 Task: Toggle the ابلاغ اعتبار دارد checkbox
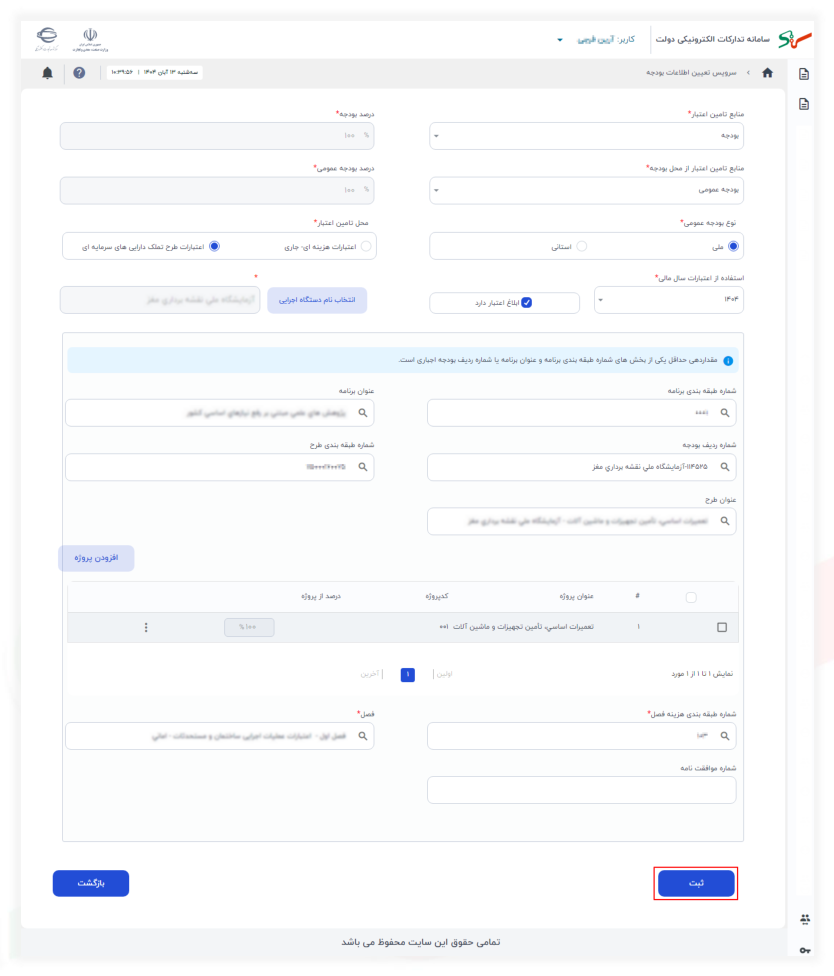tap(527, 303)
